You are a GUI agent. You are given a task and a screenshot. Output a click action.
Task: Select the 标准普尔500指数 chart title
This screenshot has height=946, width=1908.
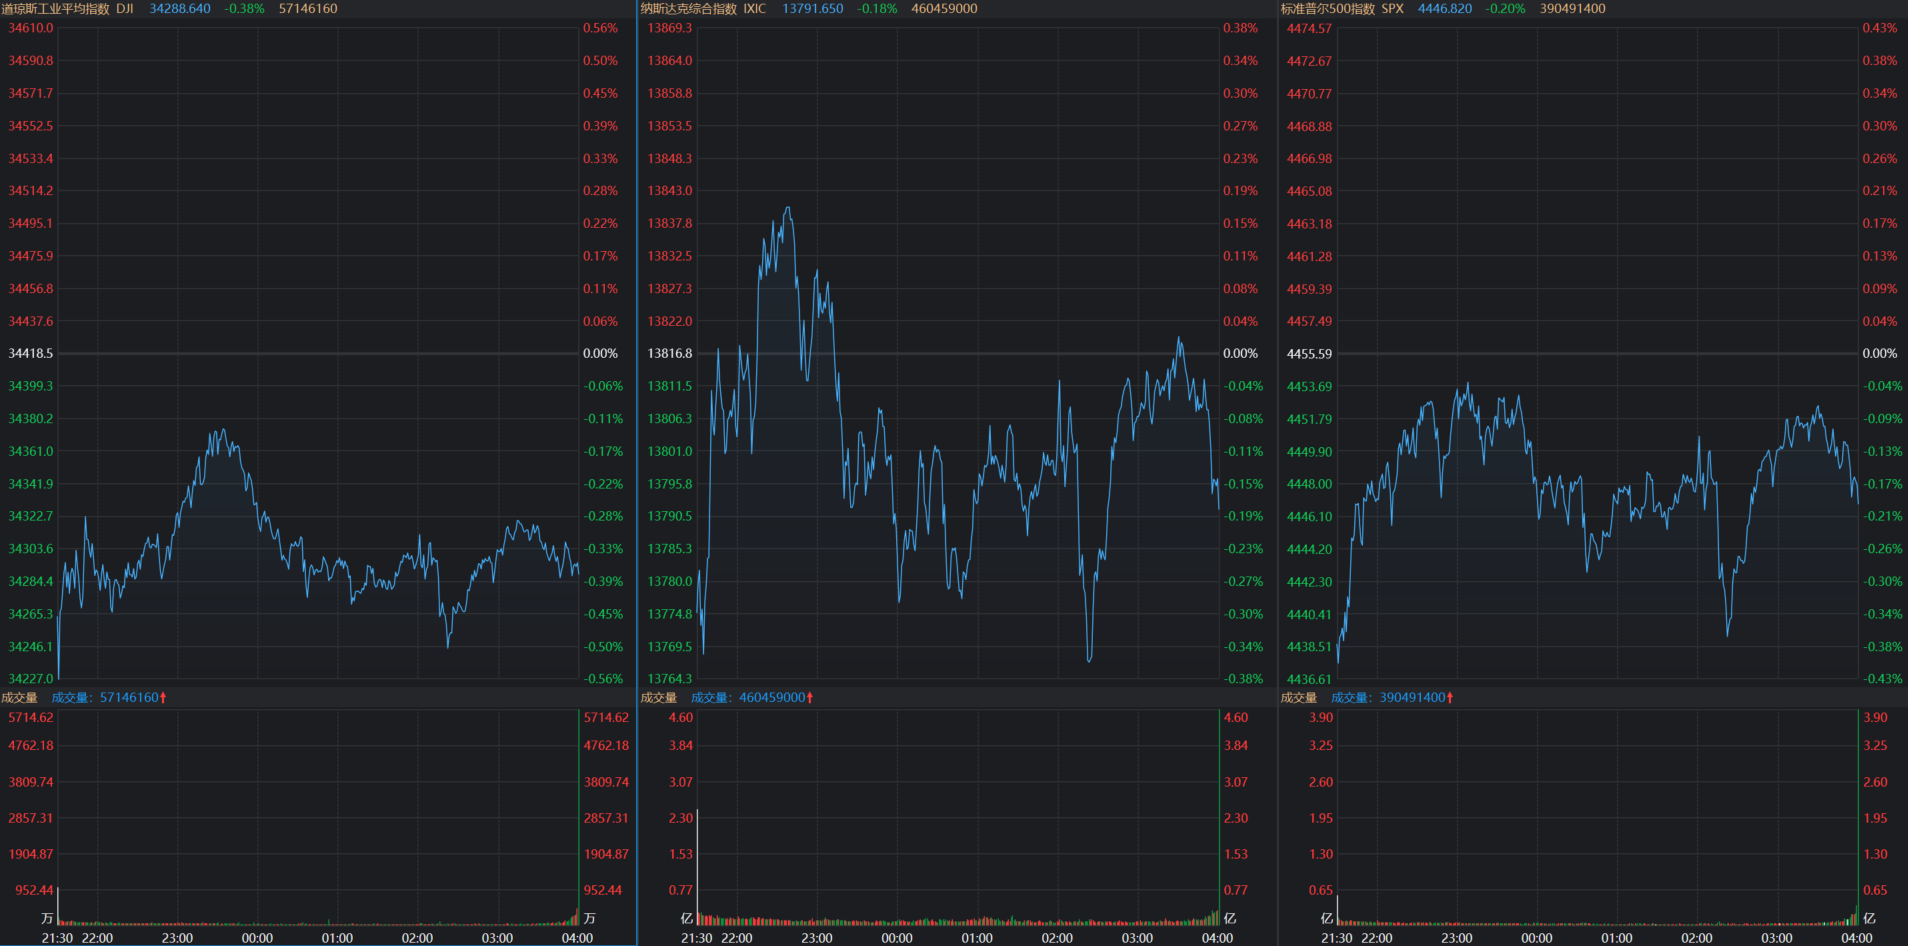[x=1328, y=8]
